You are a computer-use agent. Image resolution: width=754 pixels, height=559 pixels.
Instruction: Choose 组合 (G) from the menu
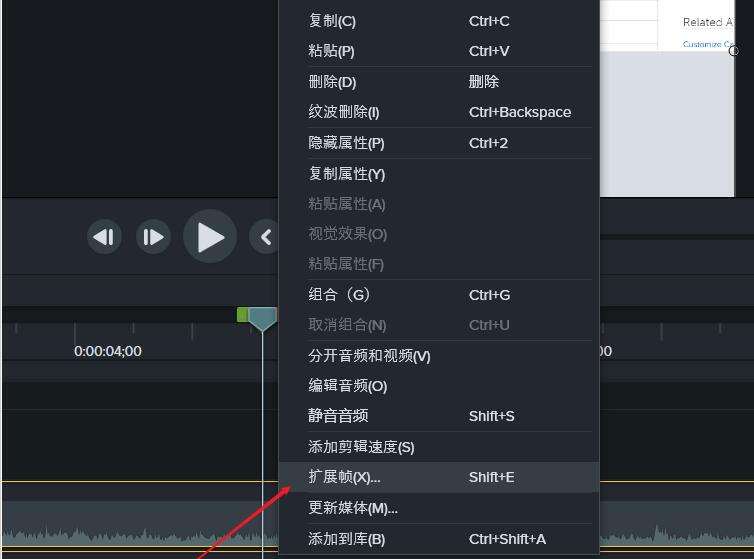(x=439, y=295)
